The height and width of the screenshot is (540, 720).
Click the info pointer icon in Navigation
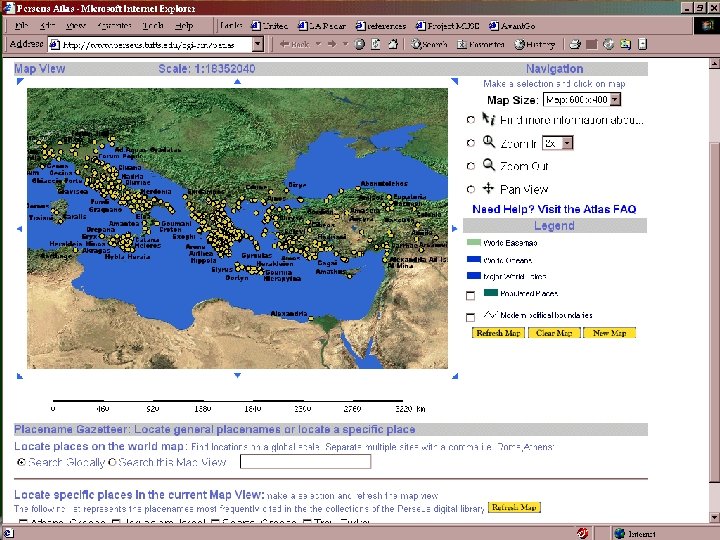coord(489,118)
